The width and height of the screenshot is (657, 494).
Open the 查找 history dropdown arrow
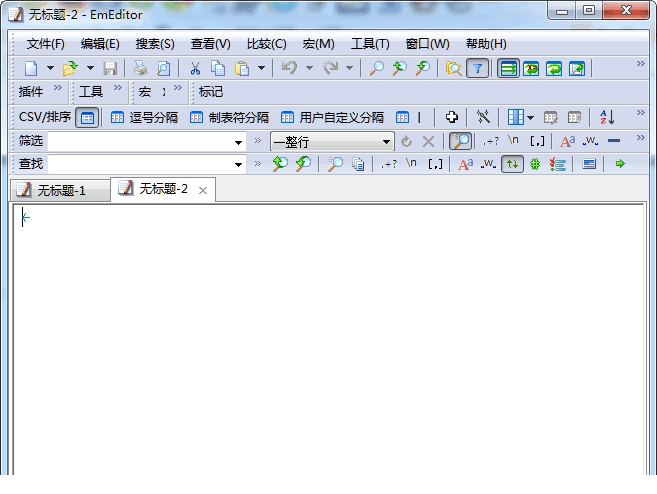(x=238, y=164)
